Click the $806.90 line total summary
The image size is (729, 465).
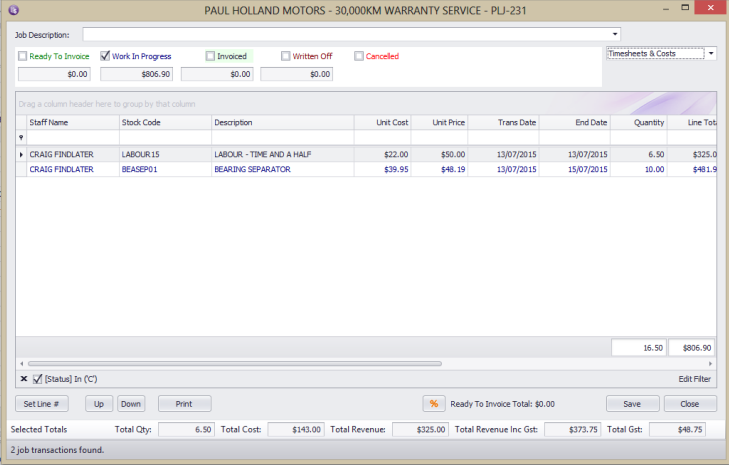click(692, 348)
